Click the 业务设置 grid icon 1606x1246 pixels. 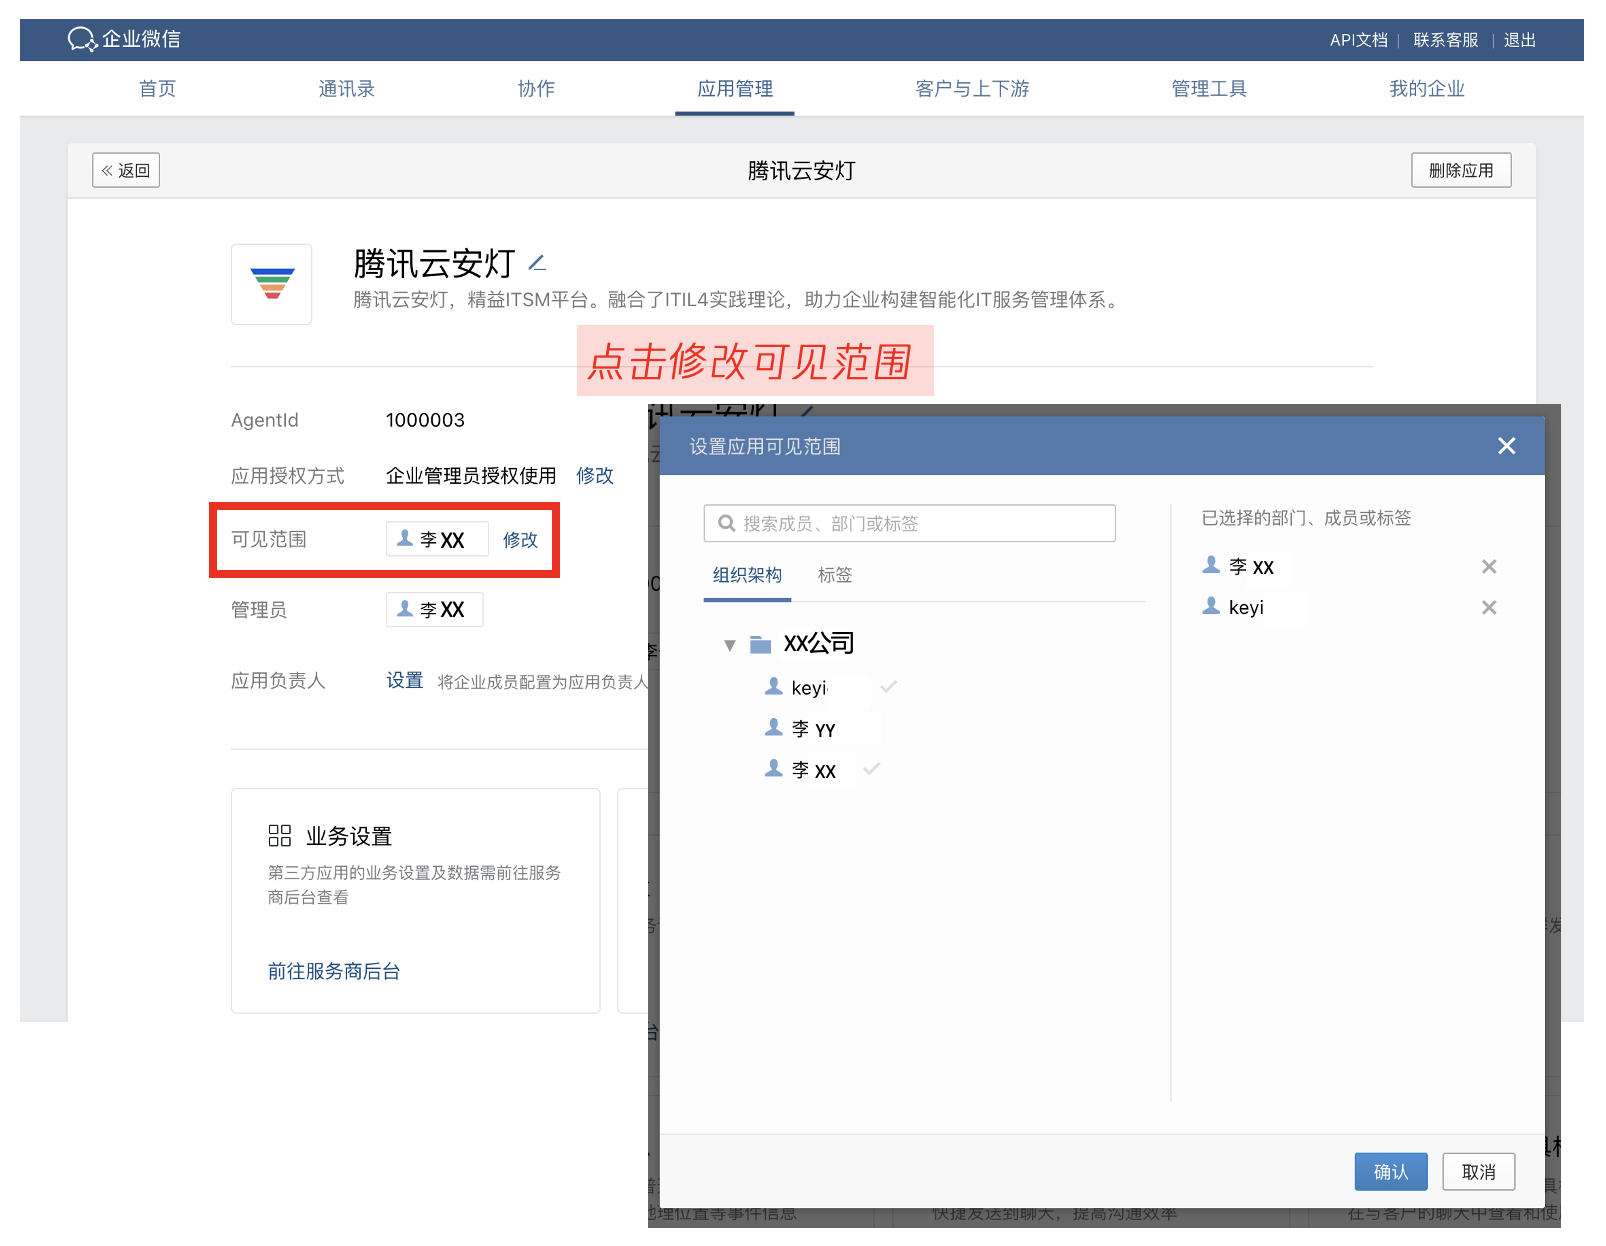280,836
